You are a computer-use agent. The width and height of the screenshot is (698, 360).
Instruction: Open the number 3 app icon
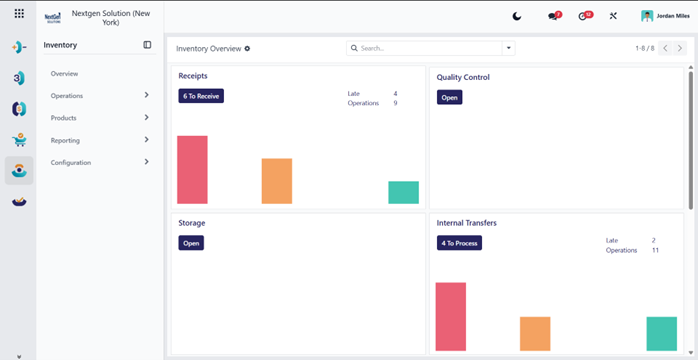19,78
